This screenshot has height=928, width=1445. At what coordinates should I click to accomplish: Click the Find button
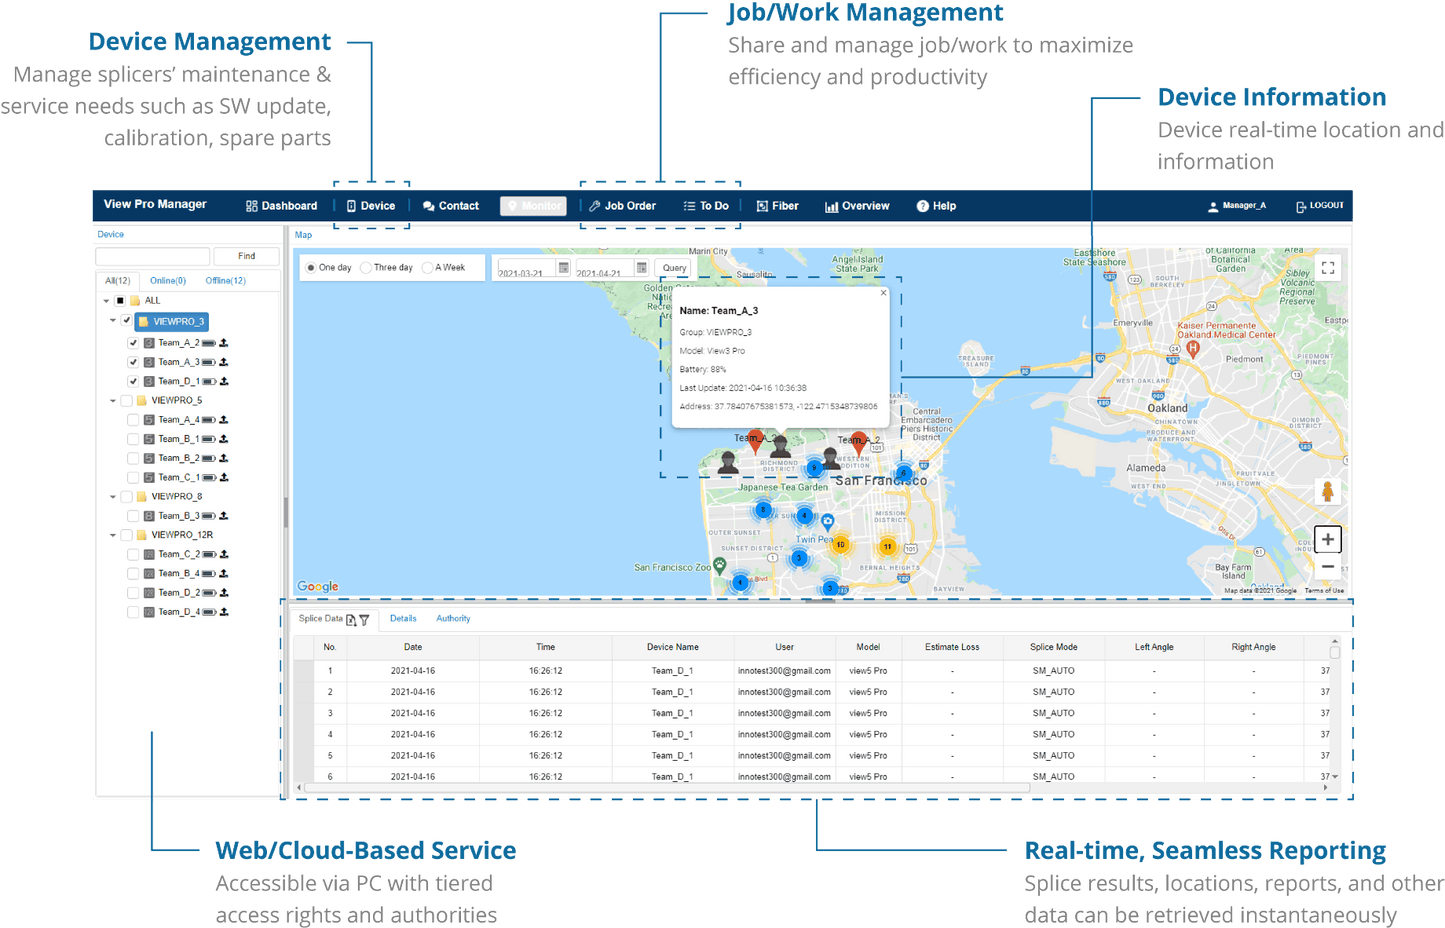(x=246, y=256)
